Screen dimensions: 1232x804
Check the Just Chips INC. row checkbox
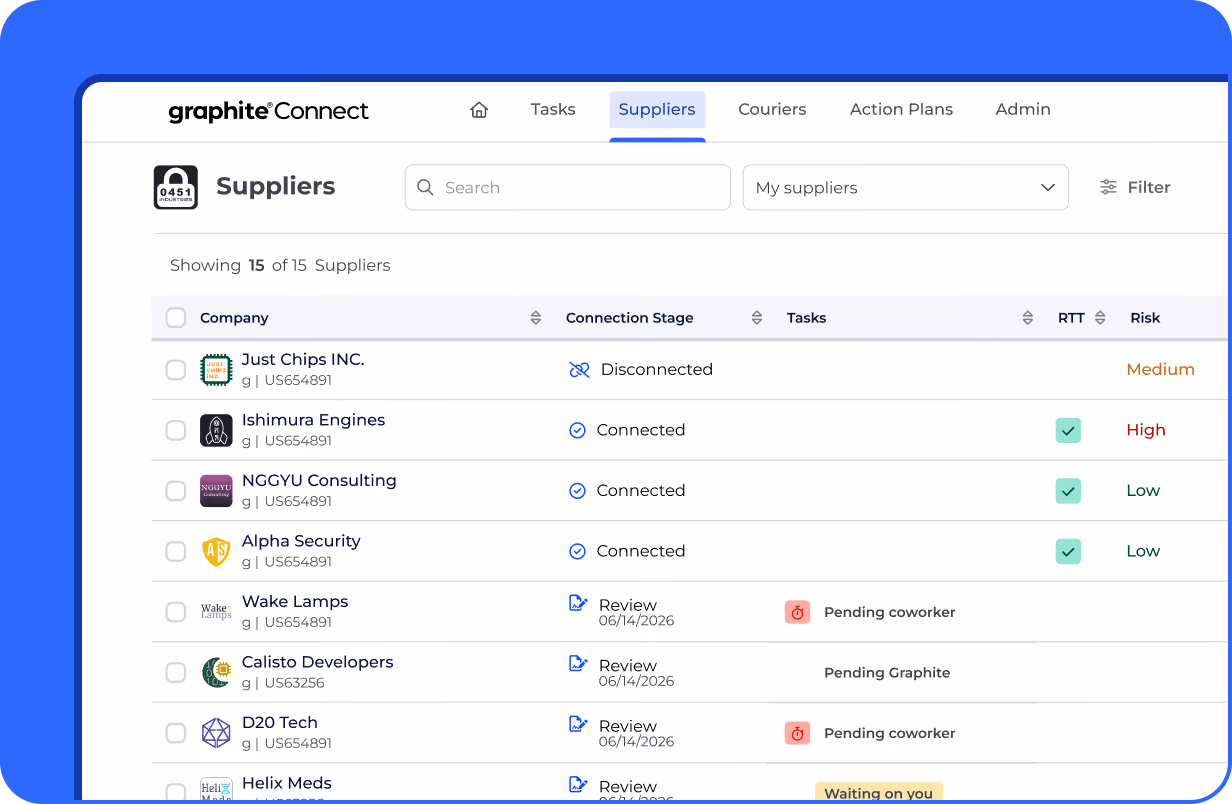pos(176,370)
